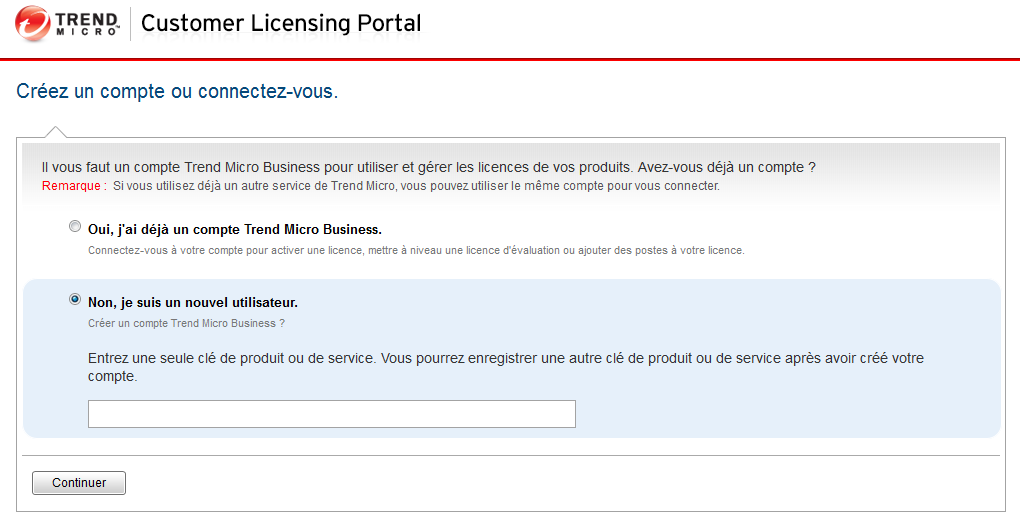
Task: Click label 'Non, je suis un nouvel utilisateur'
Action: 193,302
